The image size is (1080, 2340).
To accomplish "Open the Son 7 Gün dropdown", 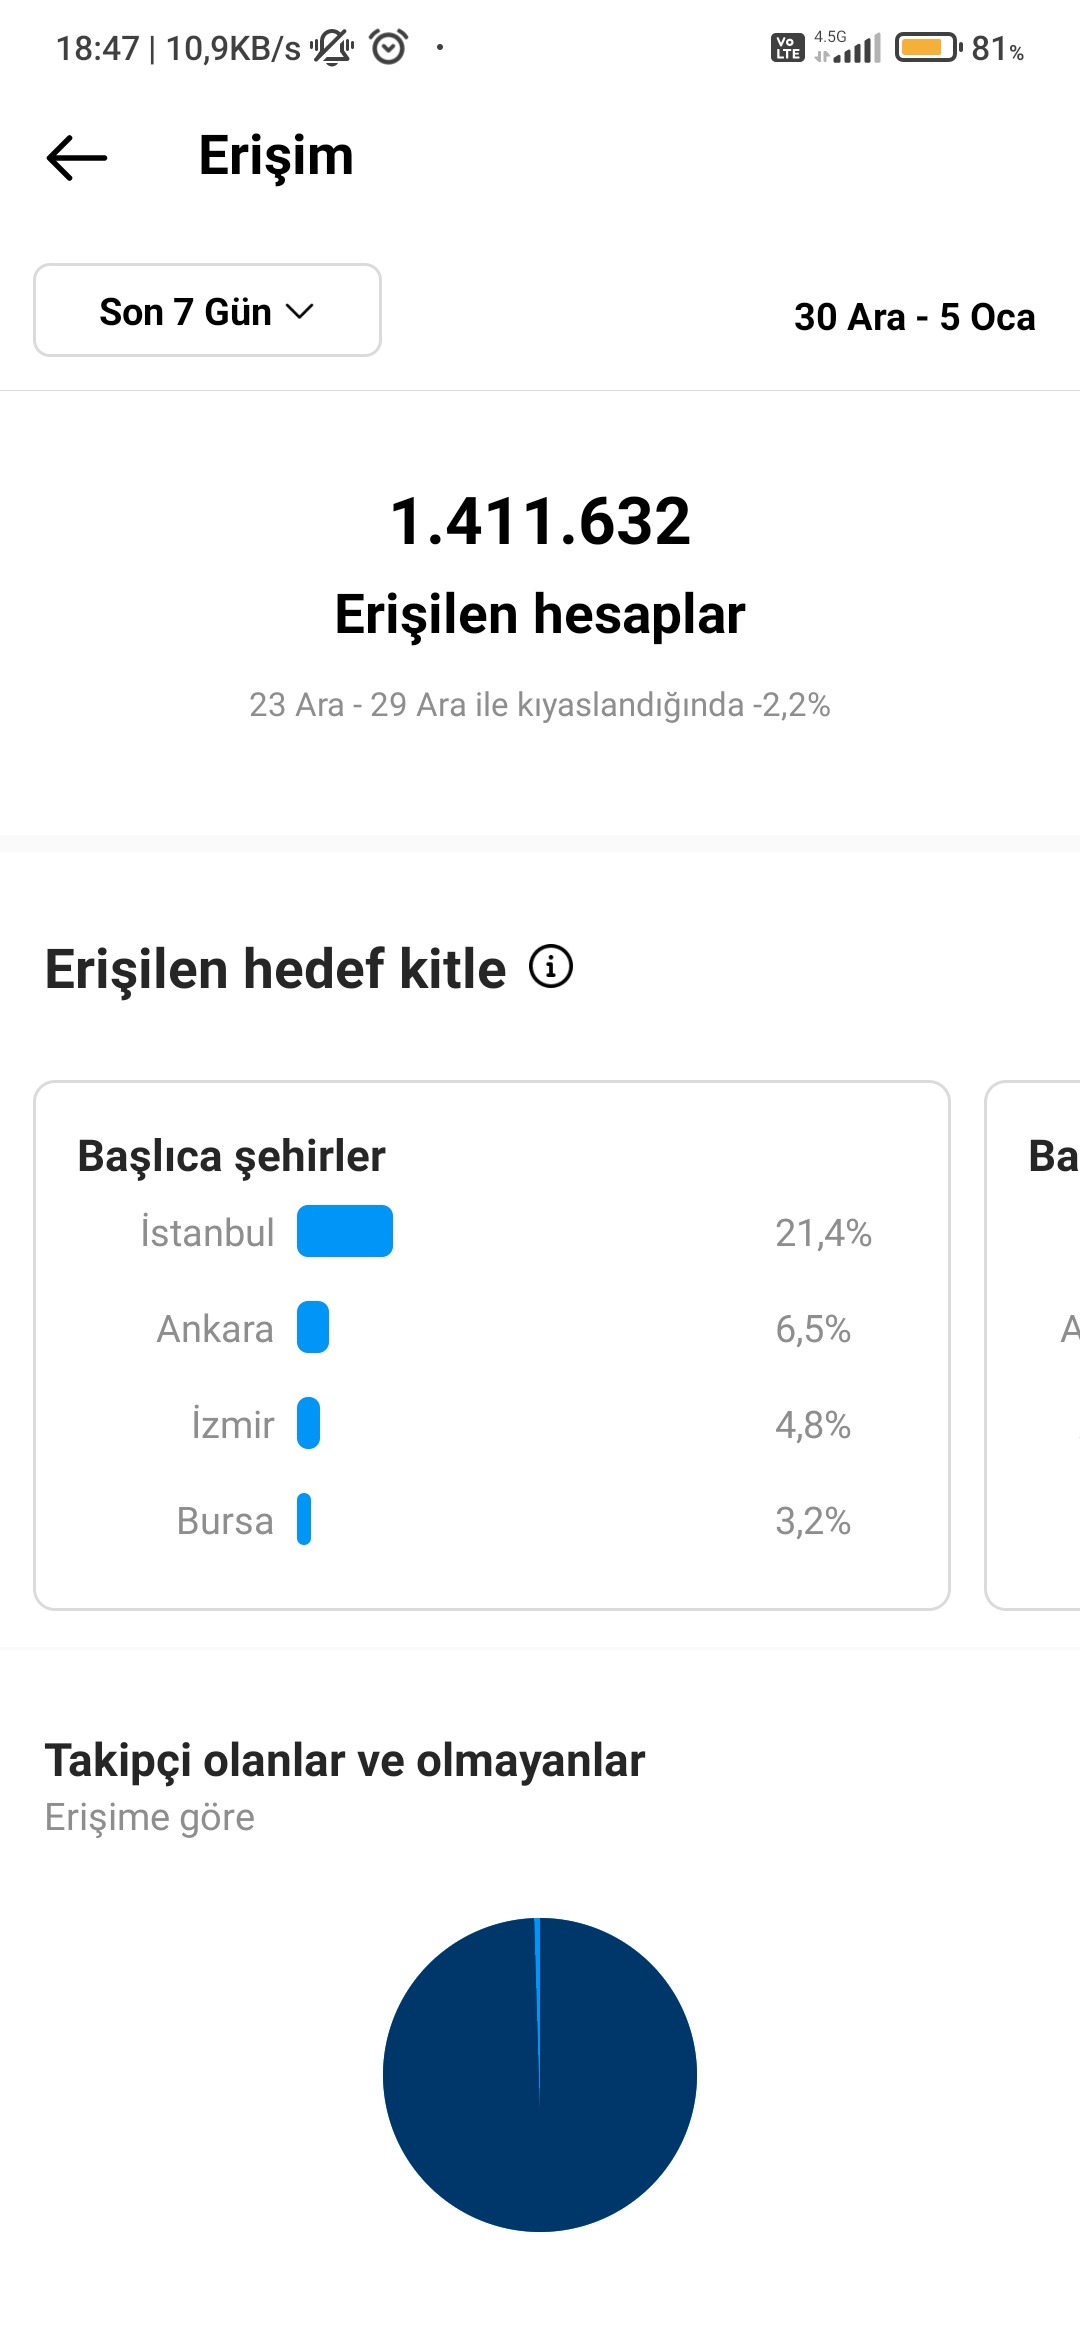I will pyautogui.click(x=207, y=310).
